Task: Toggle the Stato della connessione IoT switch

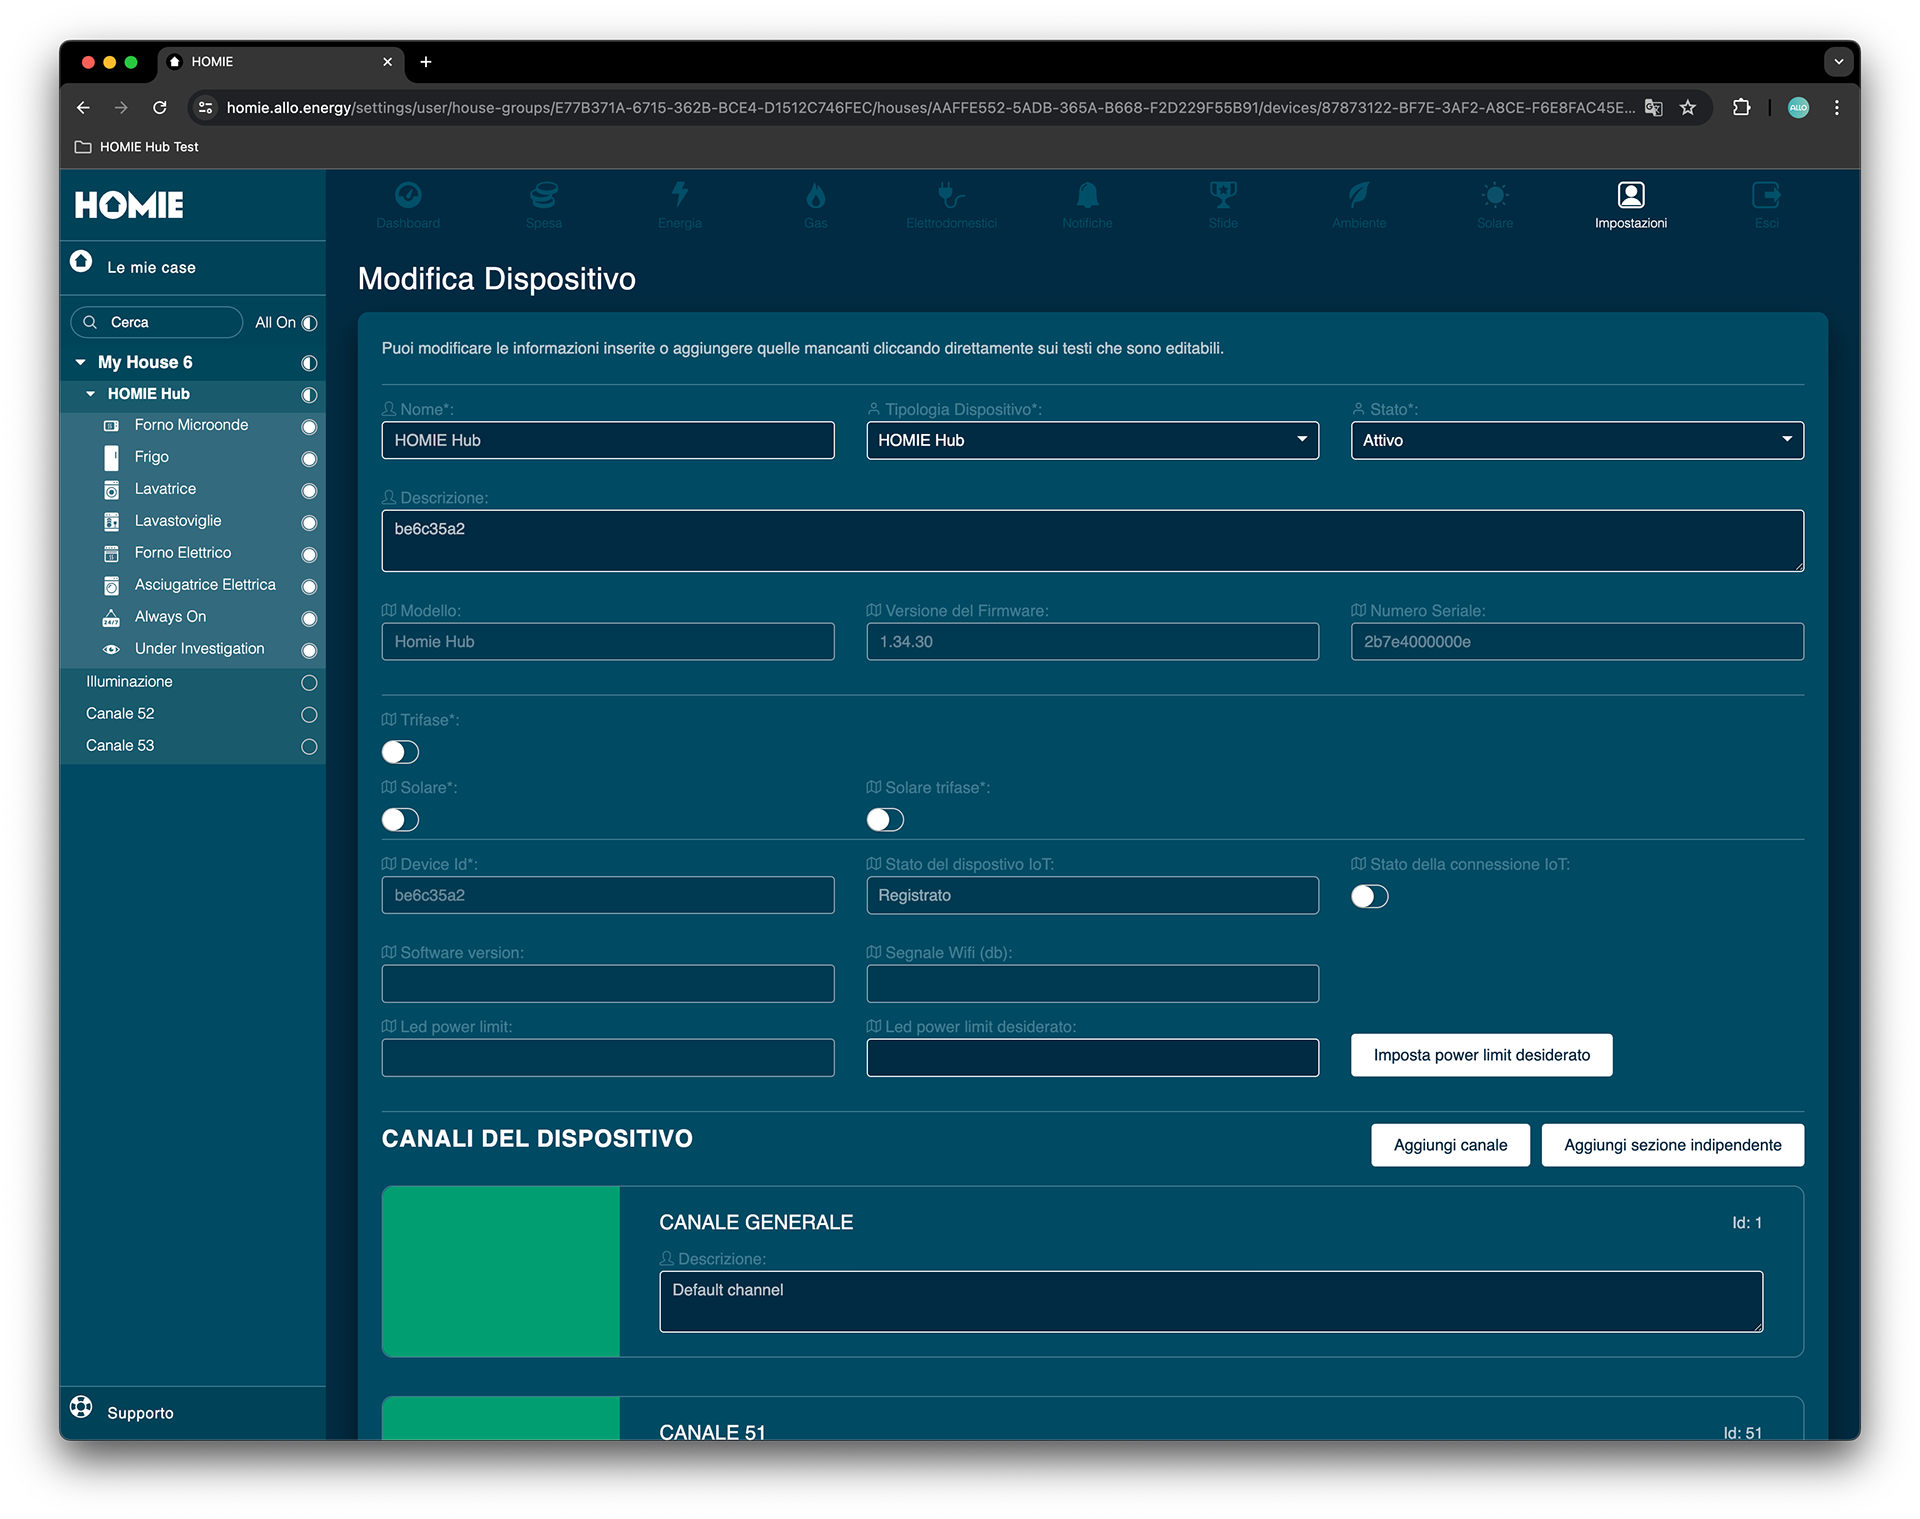Action: click(1370, 896)
